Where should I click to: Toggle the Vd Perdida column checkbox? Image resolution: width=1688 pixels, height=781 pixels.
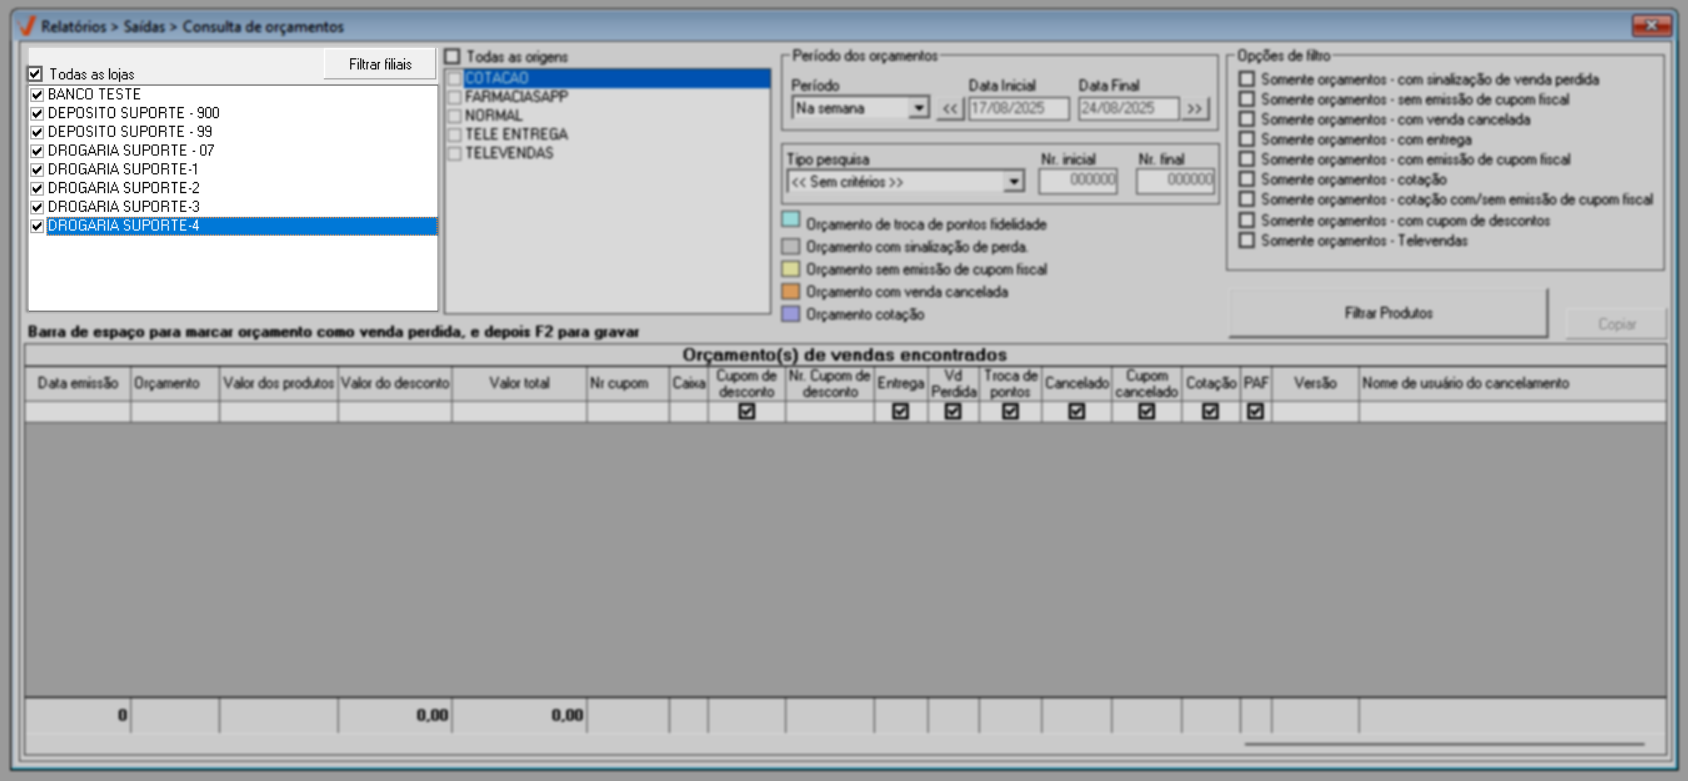point(953,411)
